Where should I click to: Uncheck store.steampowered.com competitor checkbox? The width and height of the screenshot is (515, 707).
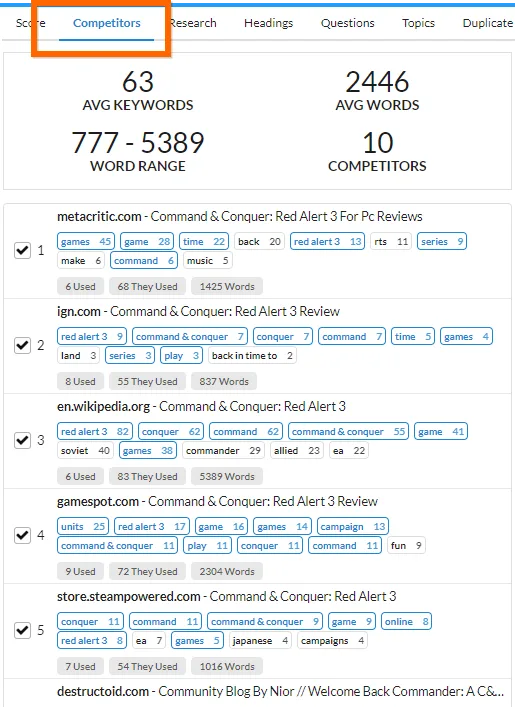[23, 630]
